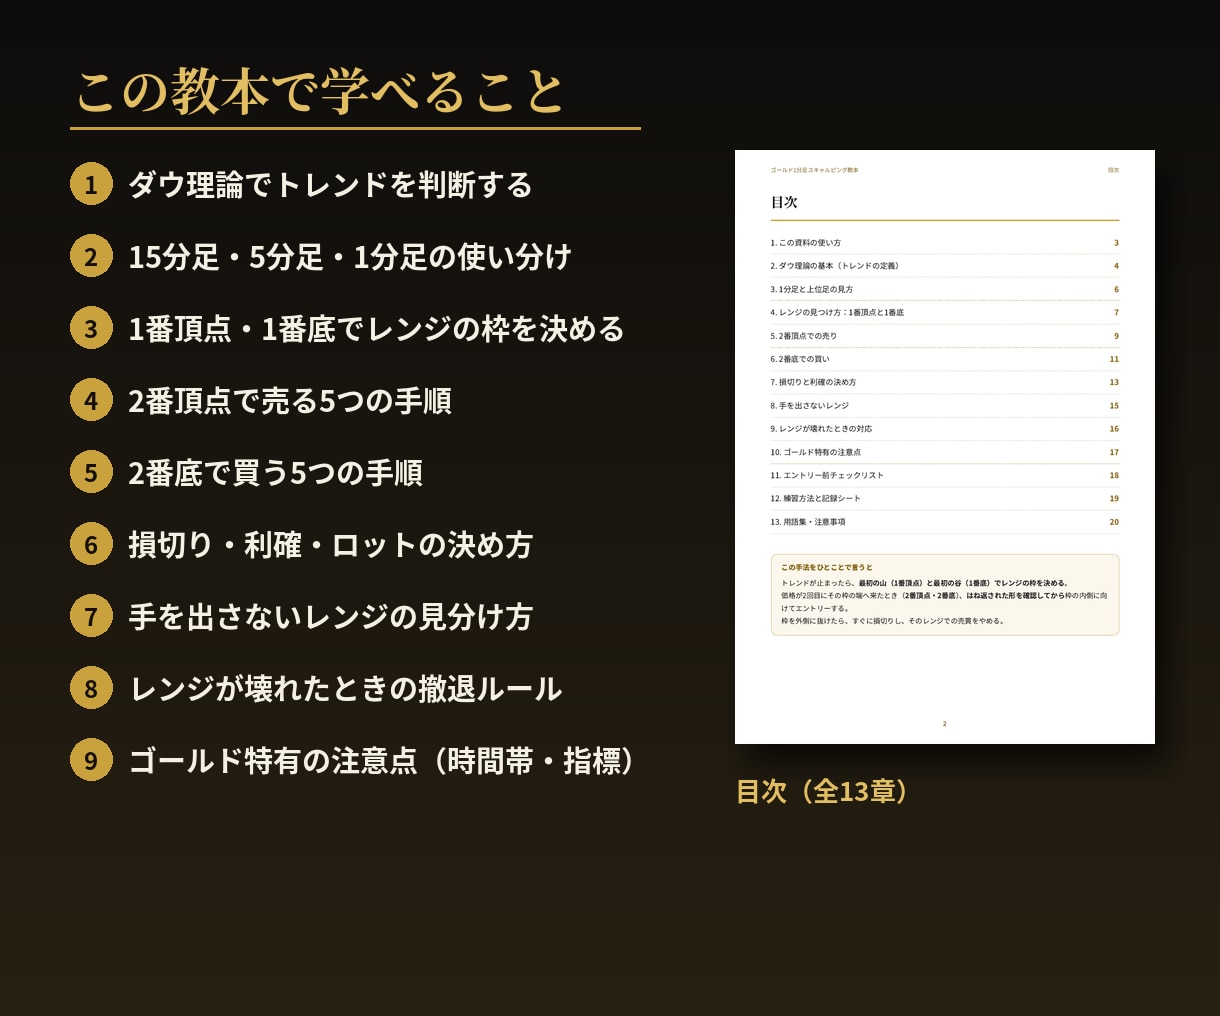Select the line '1番頂点・1番底でレンジの枠を決める'
This screenshot has width=1220, height=1016.
(376, 329)
